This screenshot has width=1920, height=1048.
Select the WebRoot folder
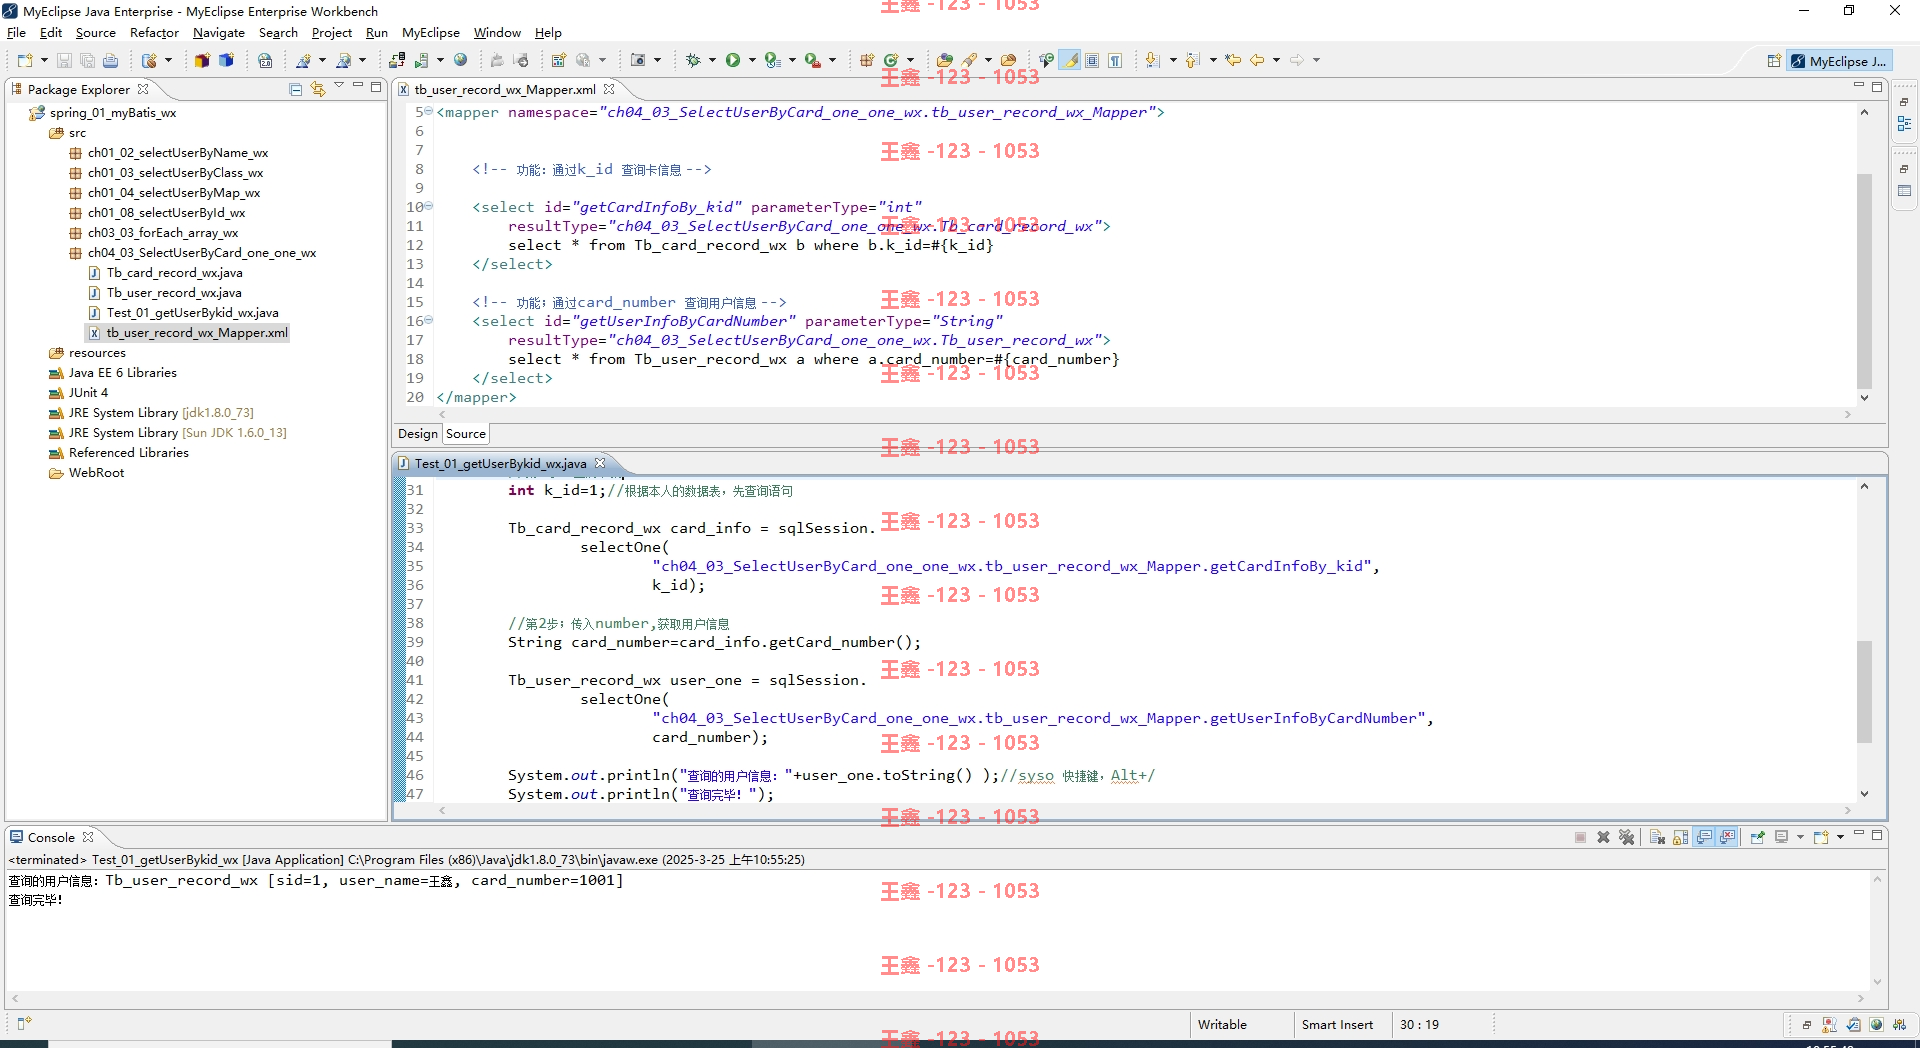point(96,472)
